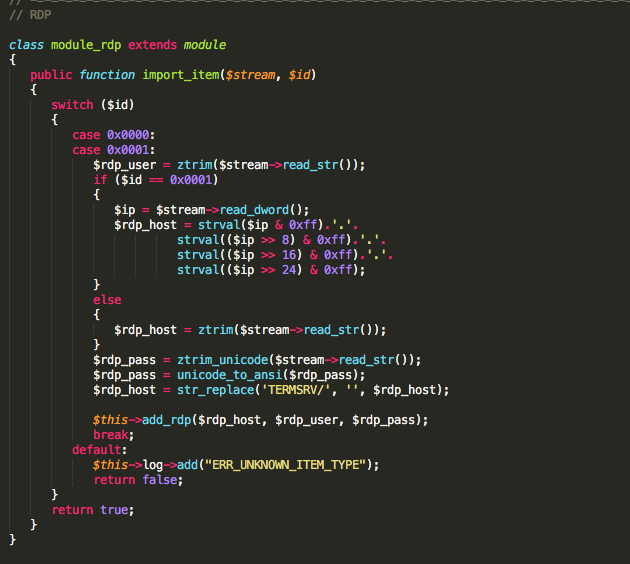Click the class name 'module_rdp'

tap(86, 45)
